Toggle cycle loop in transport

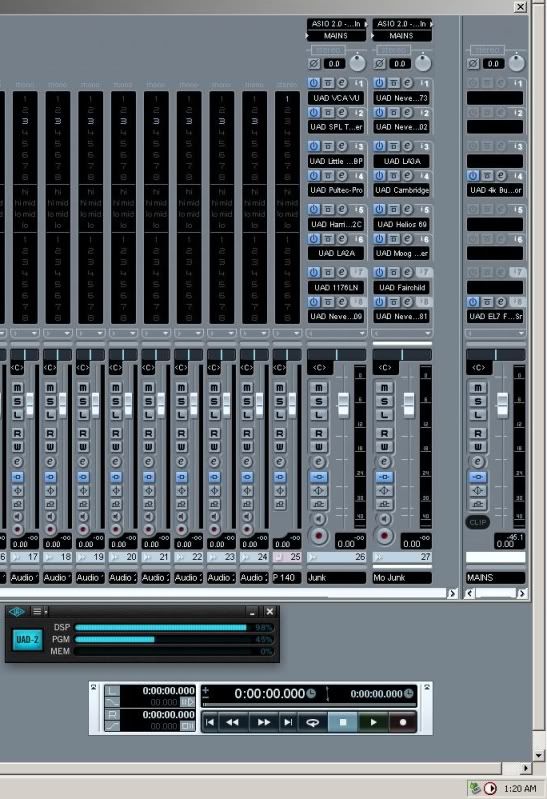[312, 722]
